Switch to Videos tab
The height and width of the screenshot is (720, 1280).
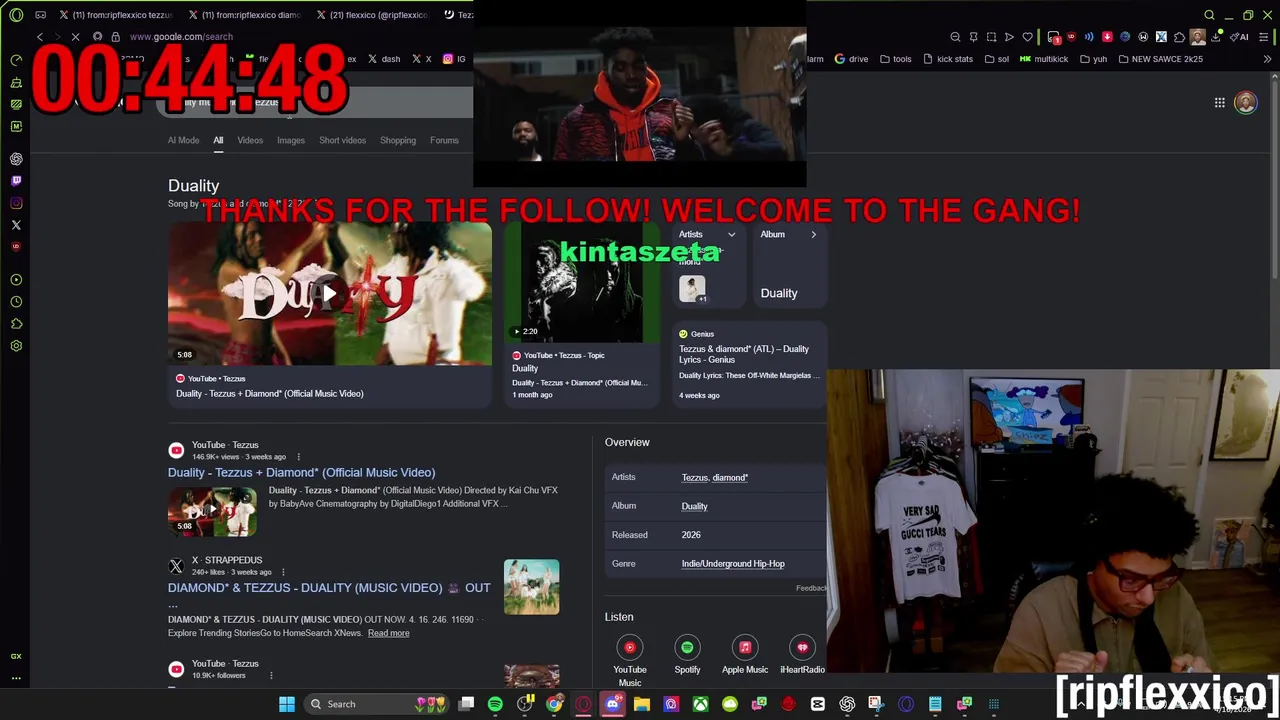pos(250,140)
